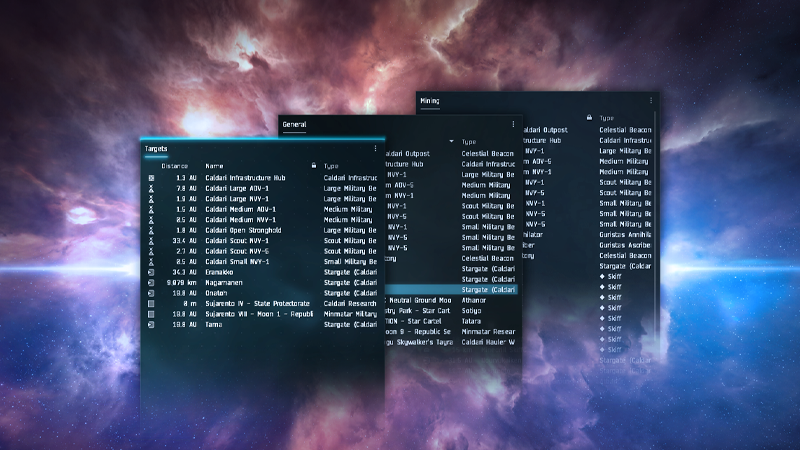Click the station icon for Sujarento VIII row
Viewport: 800px width, 450px height.
(151, 314)
